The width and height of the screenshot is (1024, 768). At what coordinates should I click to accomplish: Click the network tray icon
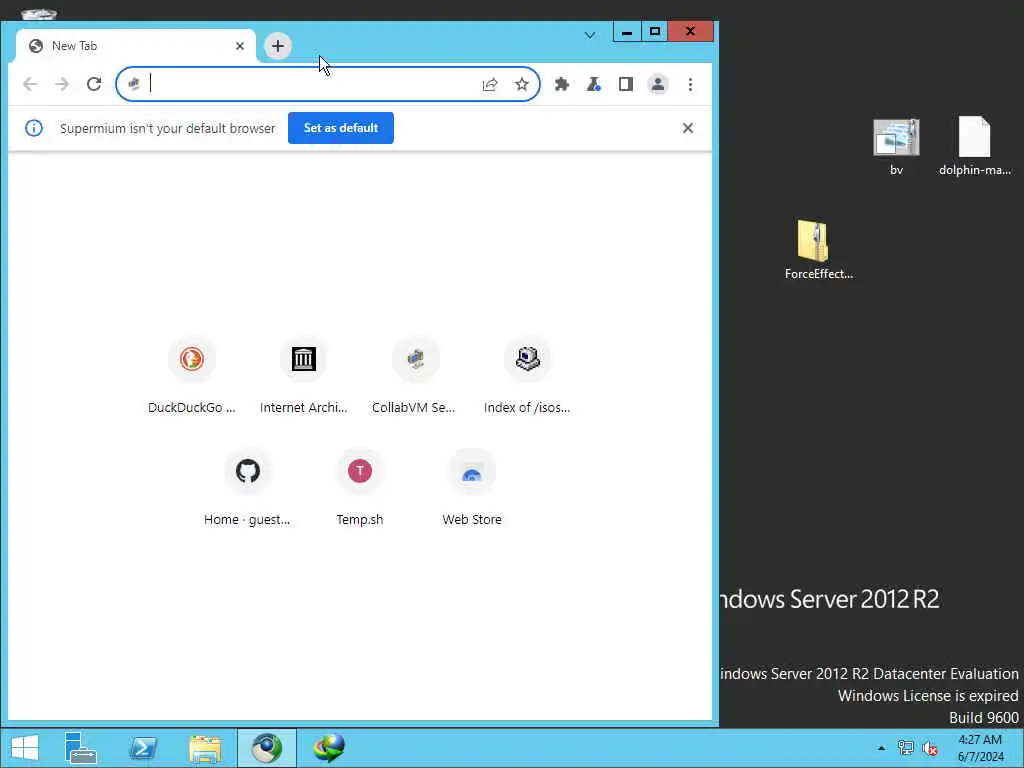point(905,748)
